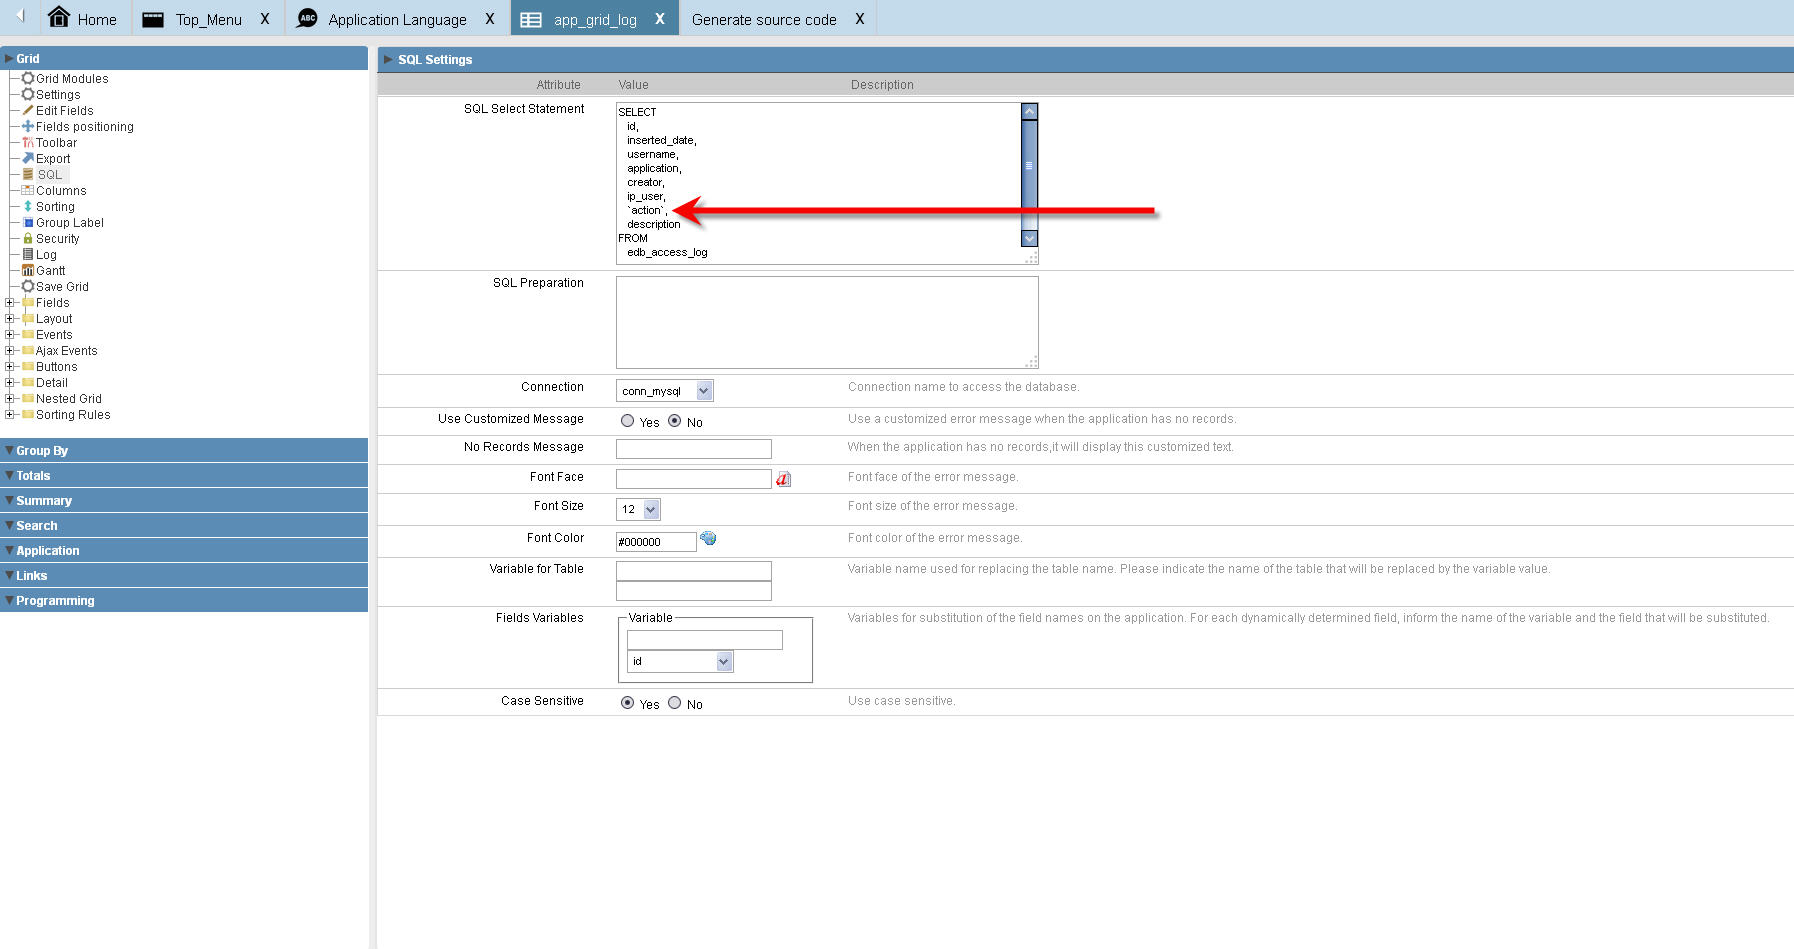This screenshot has width=1794, height=949.
Task: Click the Grid Modules gear icon
Action: tap(28, 78)
